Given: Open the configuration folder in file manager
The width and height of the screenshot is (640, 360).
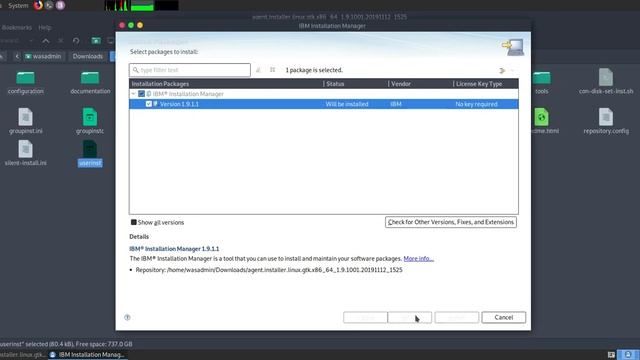Looking at the screenshot, I should point(25,82).
